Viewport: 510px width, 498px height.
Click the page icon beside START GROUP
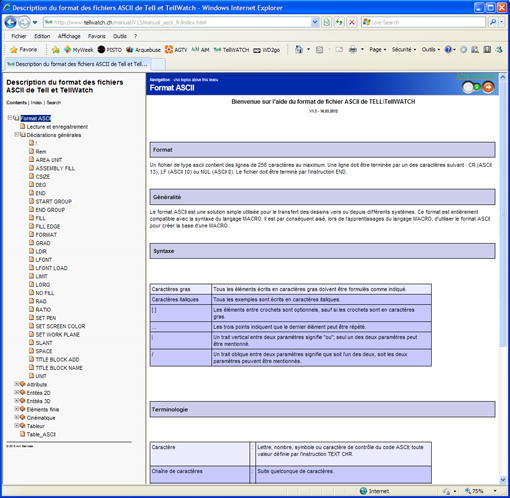coord(31,201)
